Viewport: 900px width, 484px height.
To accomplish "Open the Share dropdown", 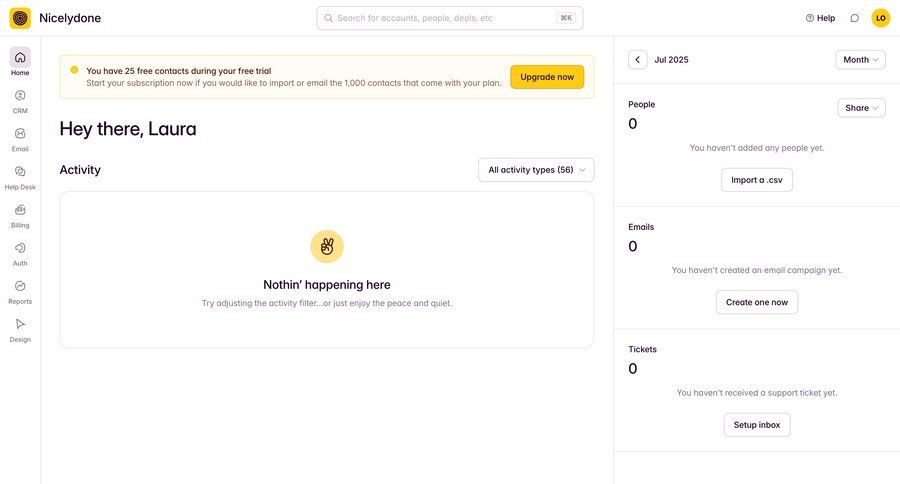I will (862, 108).
